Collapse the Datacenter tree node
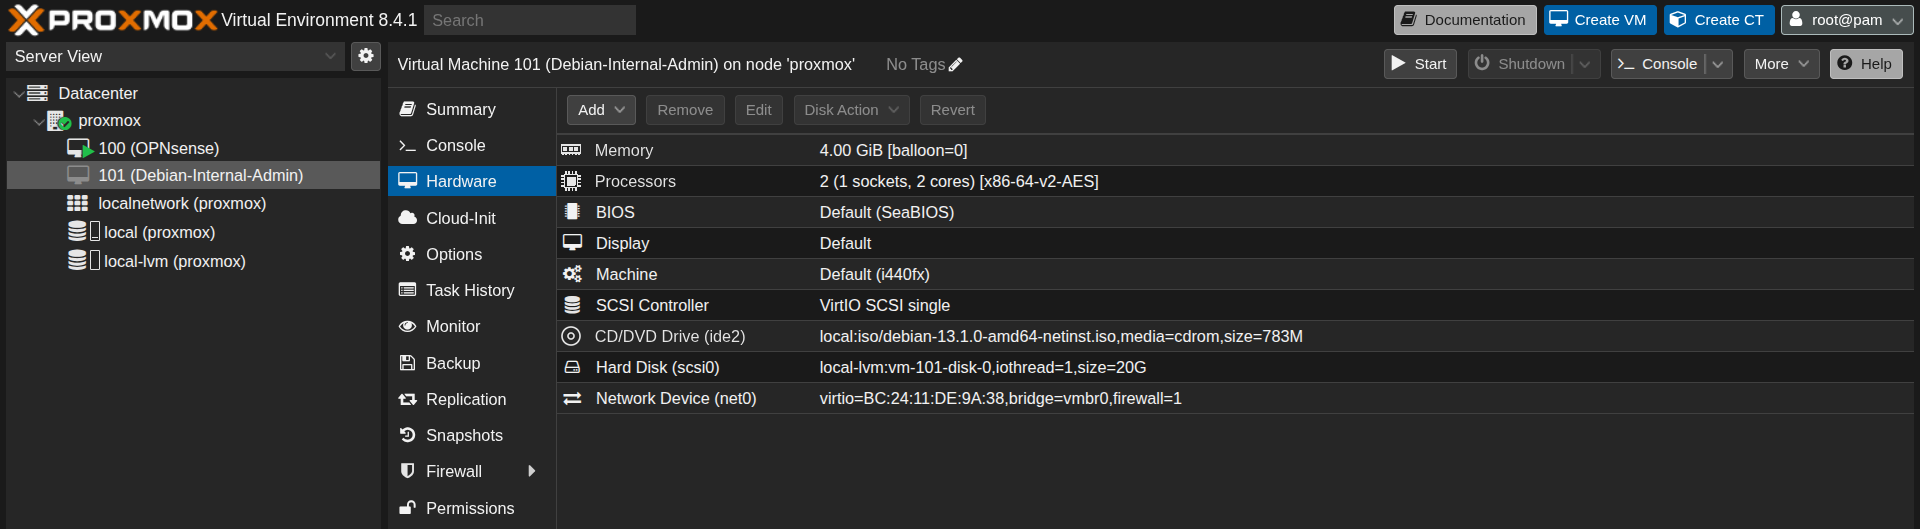Screen dimensions: 1920x529 point(18,94)
